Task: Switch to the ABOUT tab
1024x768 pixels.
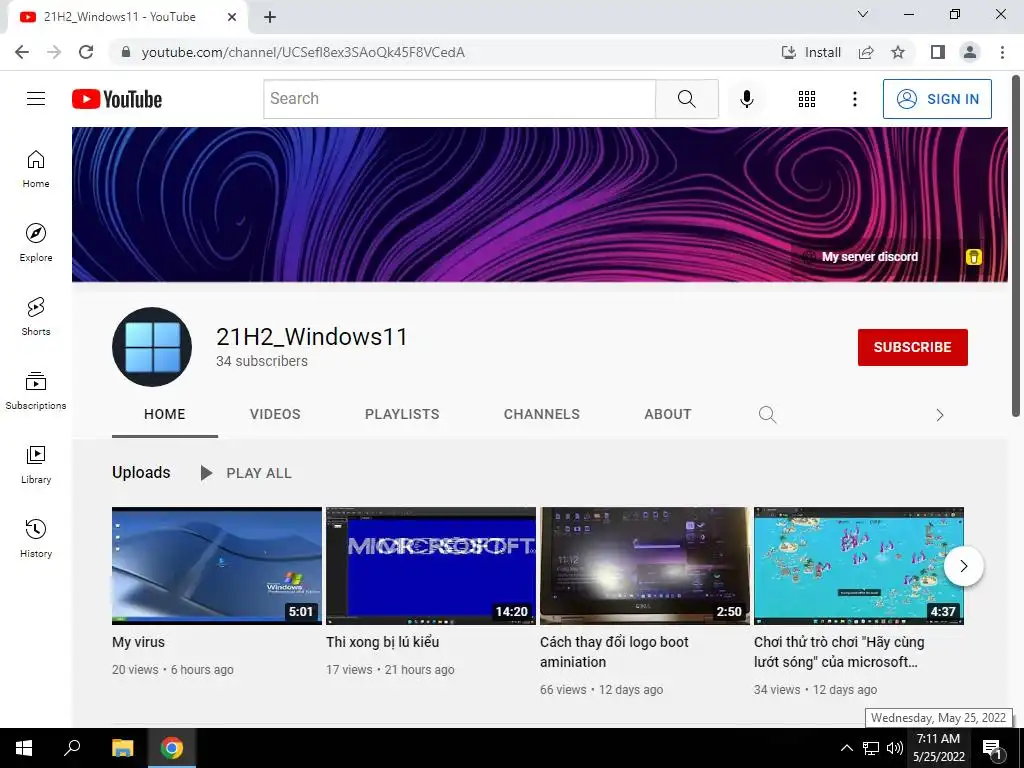Action: click(667, 414)
